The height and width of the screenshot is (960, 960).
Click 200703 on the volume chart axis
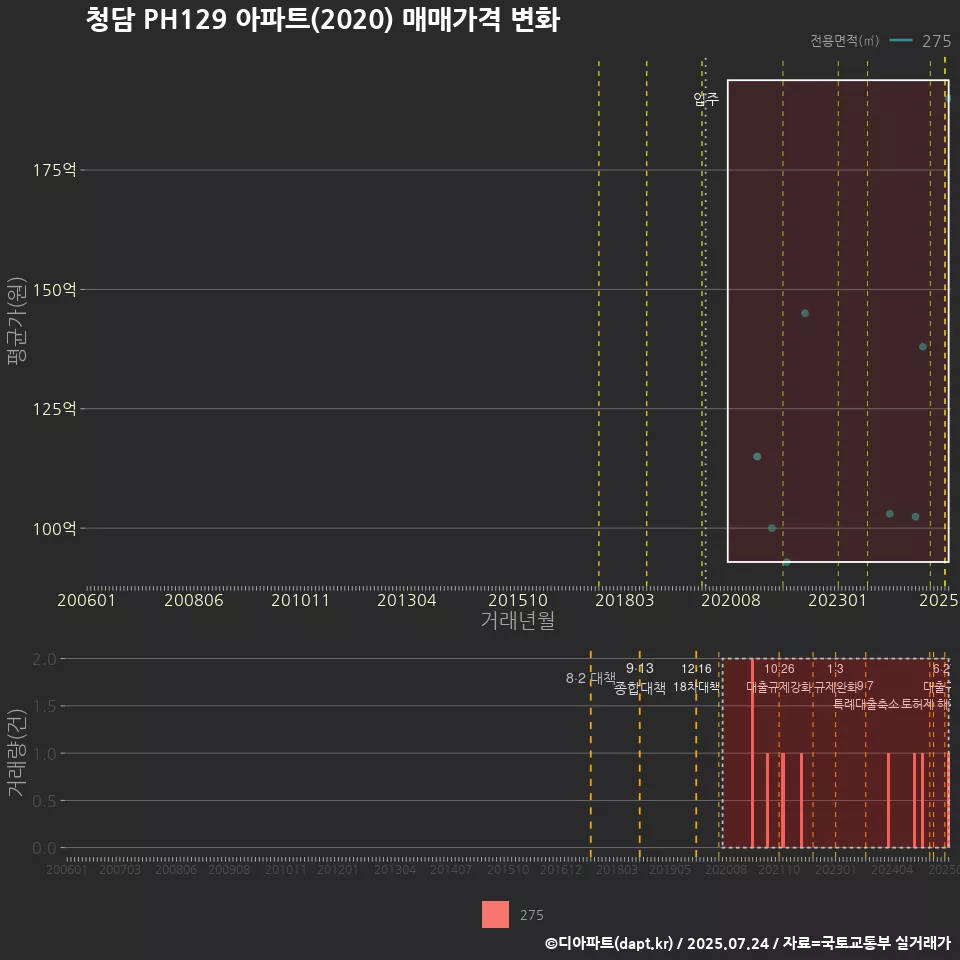click(120, 869)
